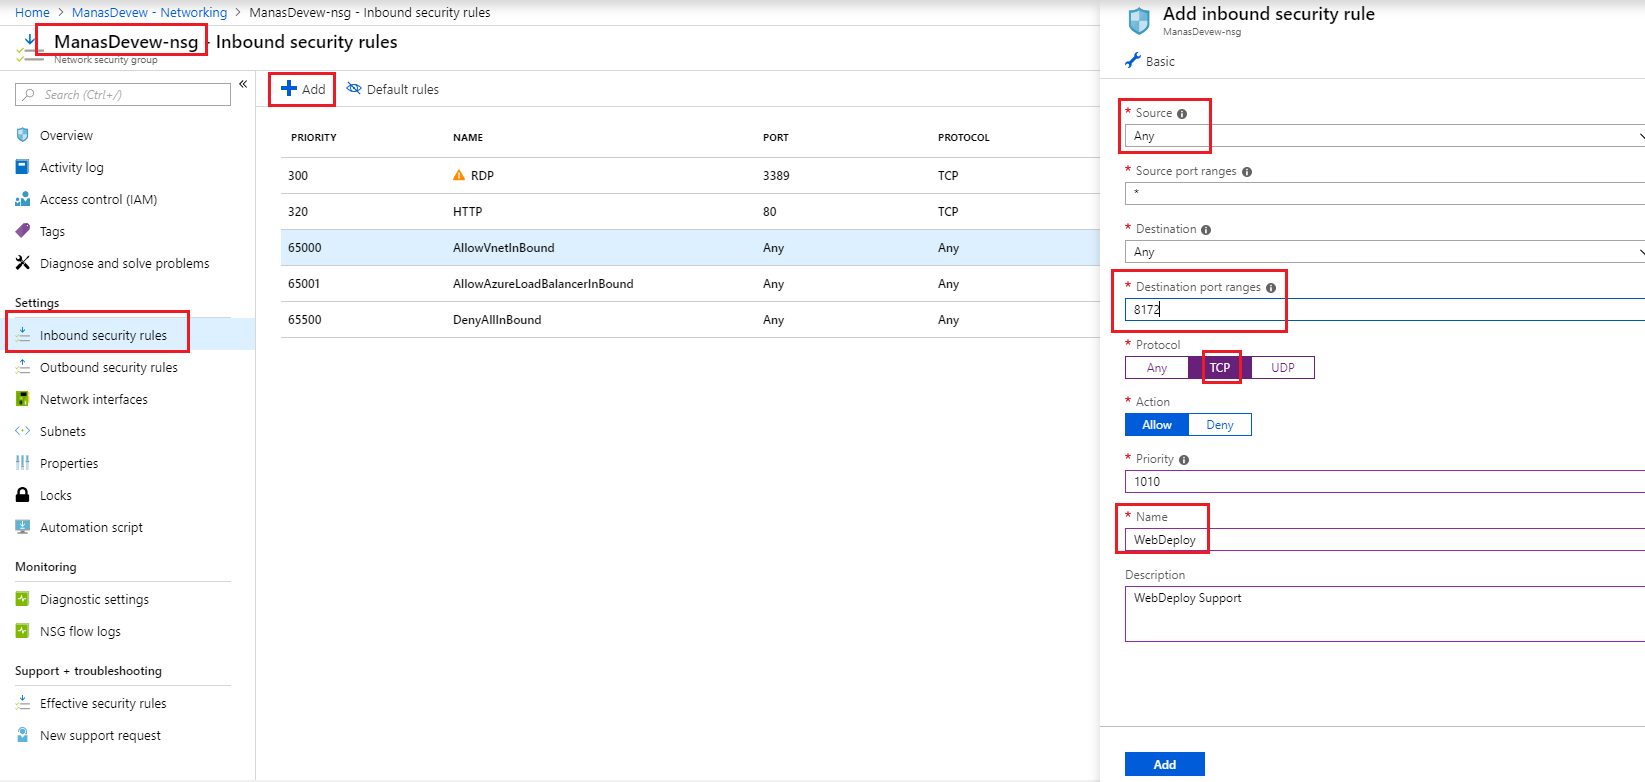Click the Name field containing WebDeploy

1385,540
